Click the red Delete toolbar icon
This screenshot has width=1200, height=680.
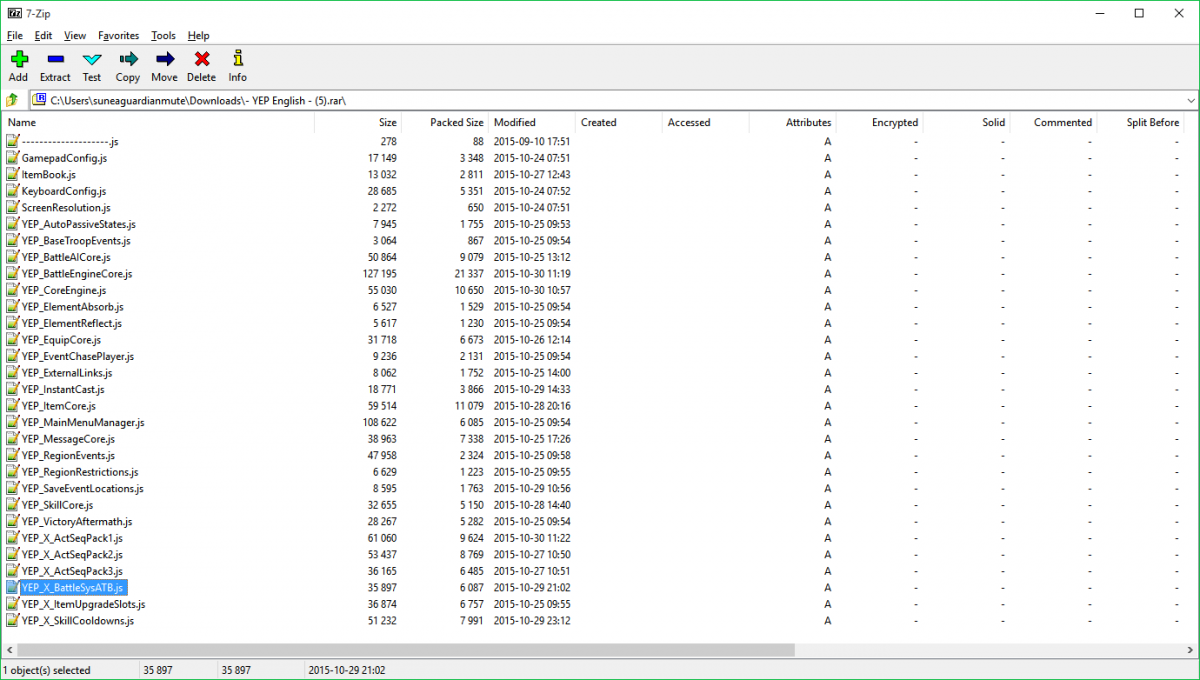click(201, 59)
